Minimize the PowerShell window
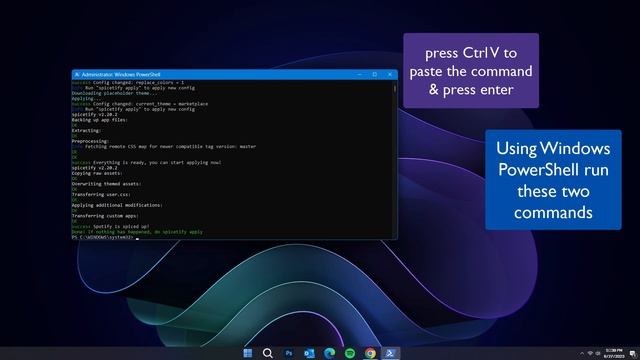The height and width of the screenshot is (360, 640). [x=360, y=75]
